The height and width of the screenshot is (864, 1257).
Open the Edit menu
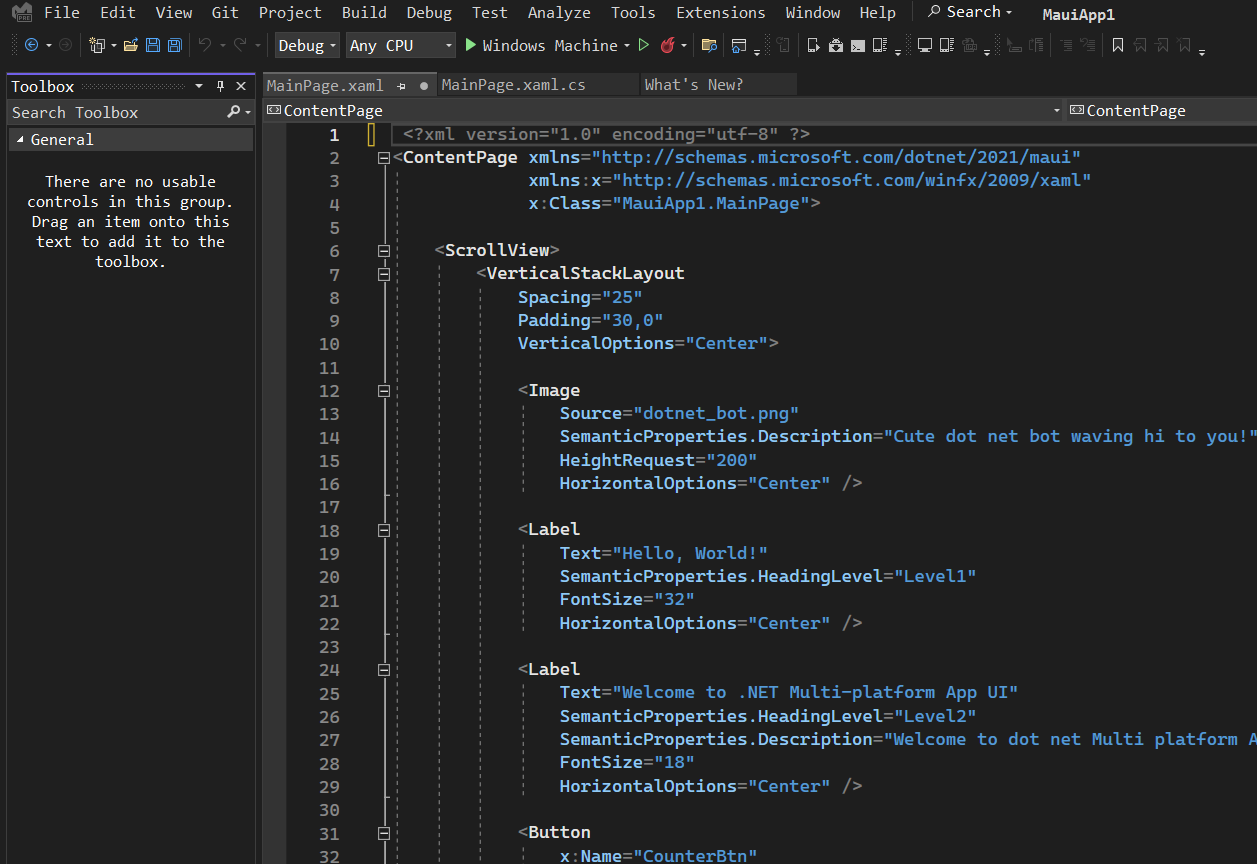click(118, 13)
